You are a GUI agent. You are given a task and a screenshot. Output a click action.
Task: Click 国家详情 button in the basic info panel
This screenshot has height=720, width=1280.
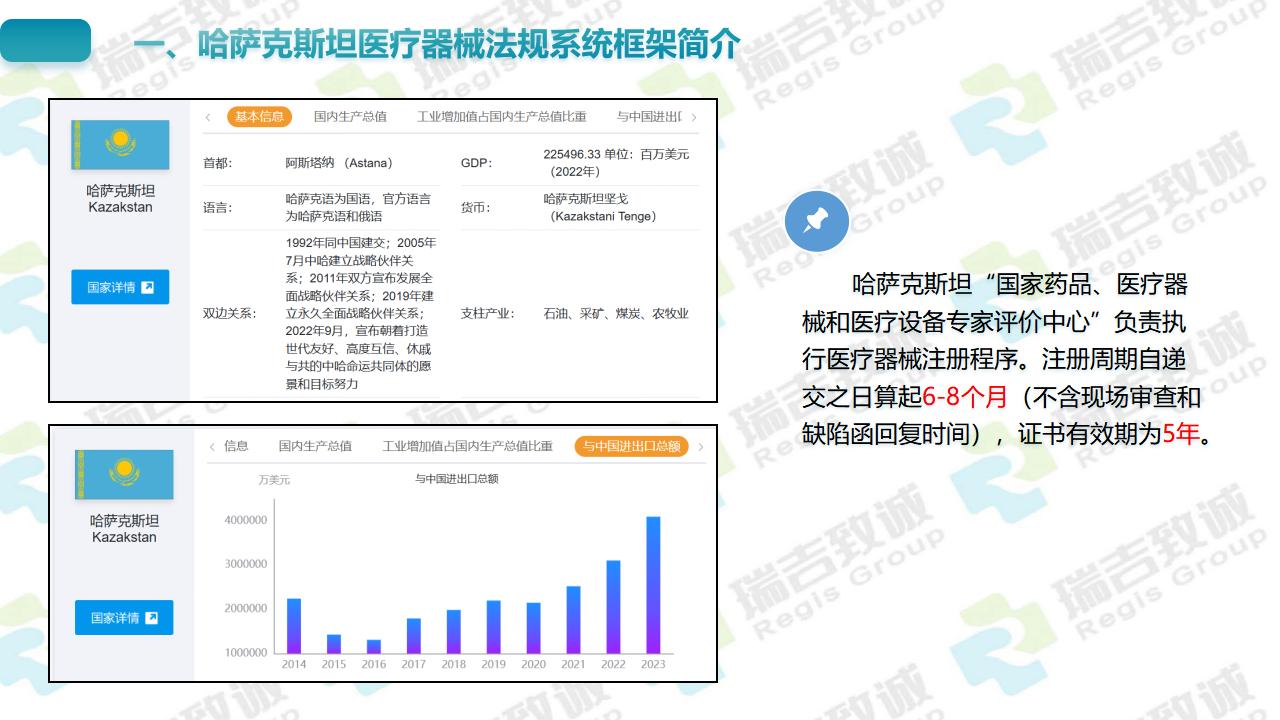[120, 287]
